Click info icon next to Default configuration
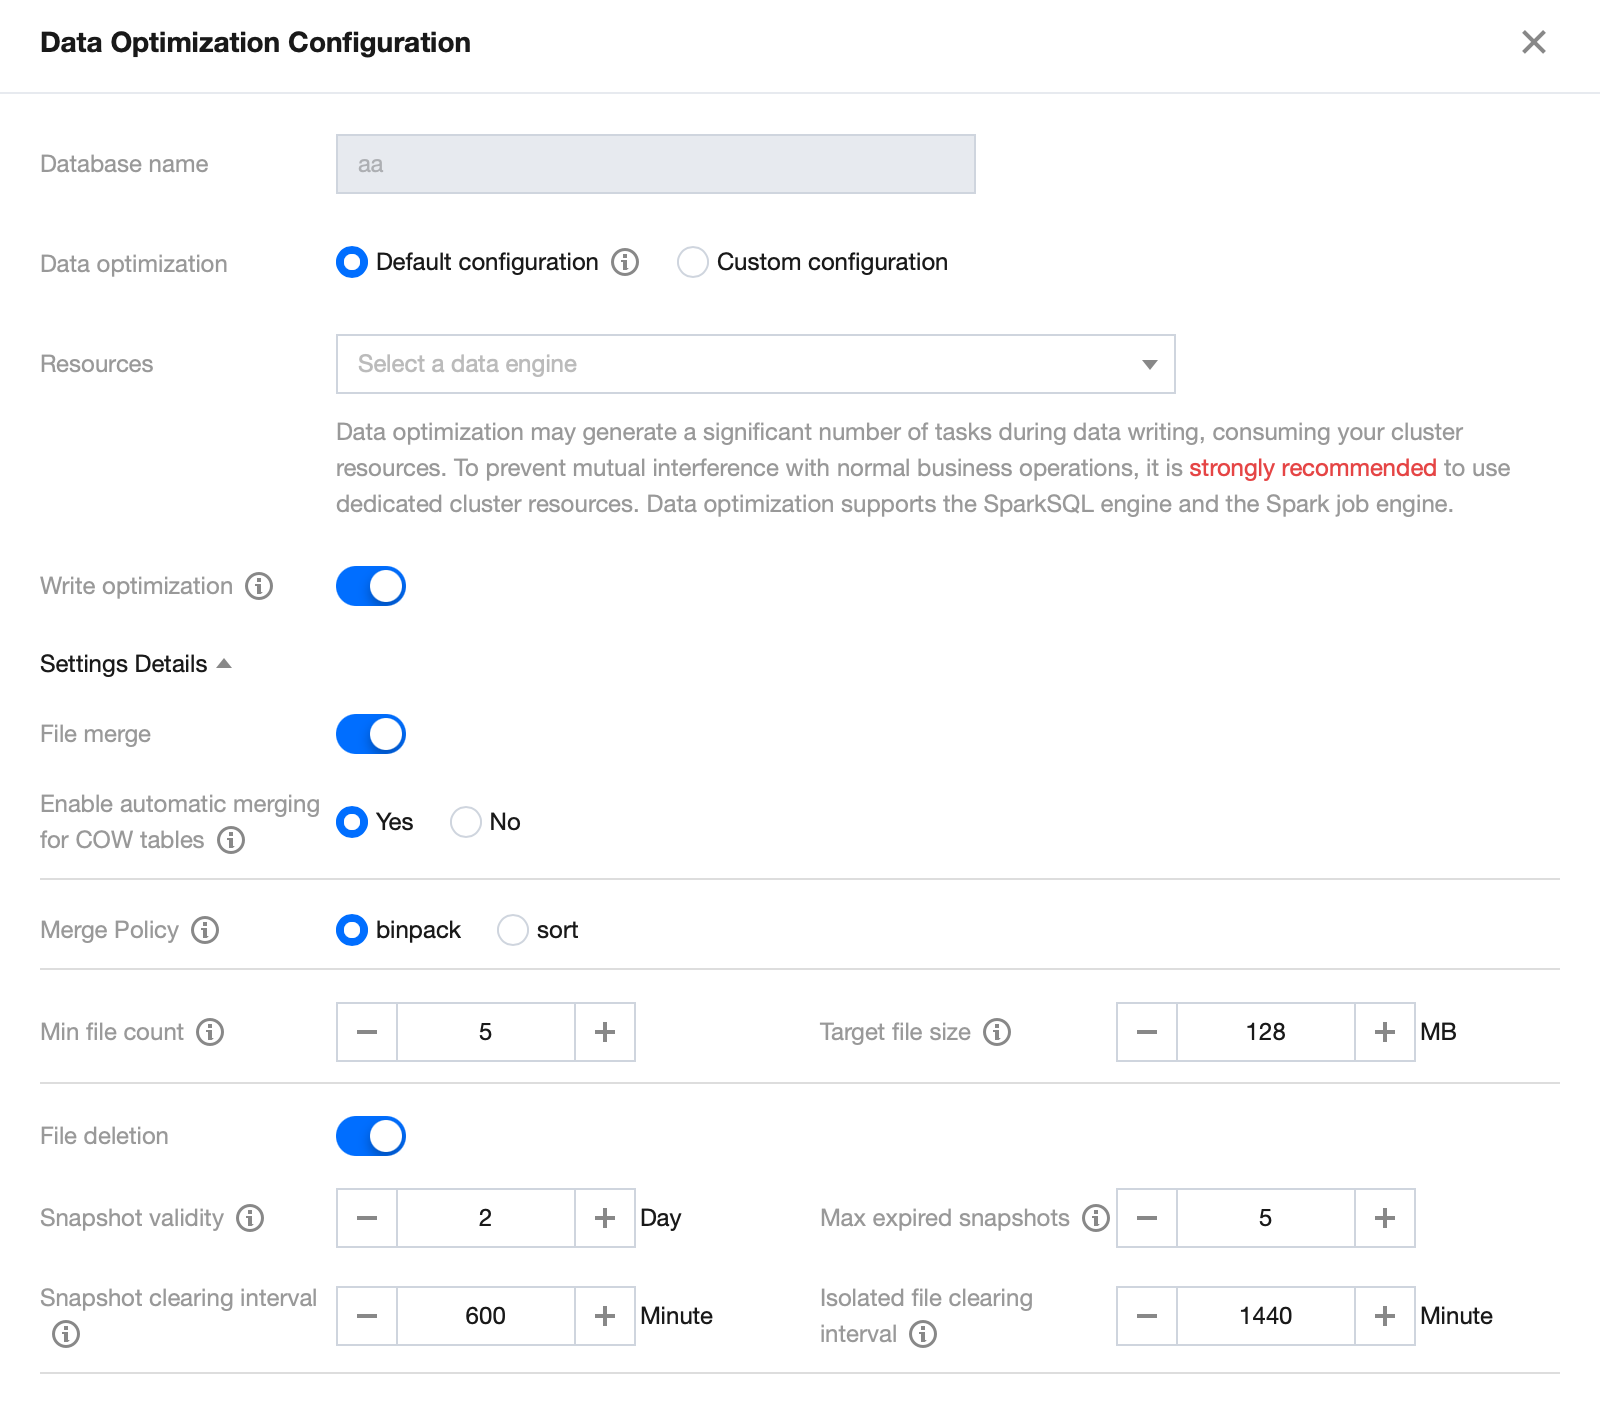 point(625,262)
